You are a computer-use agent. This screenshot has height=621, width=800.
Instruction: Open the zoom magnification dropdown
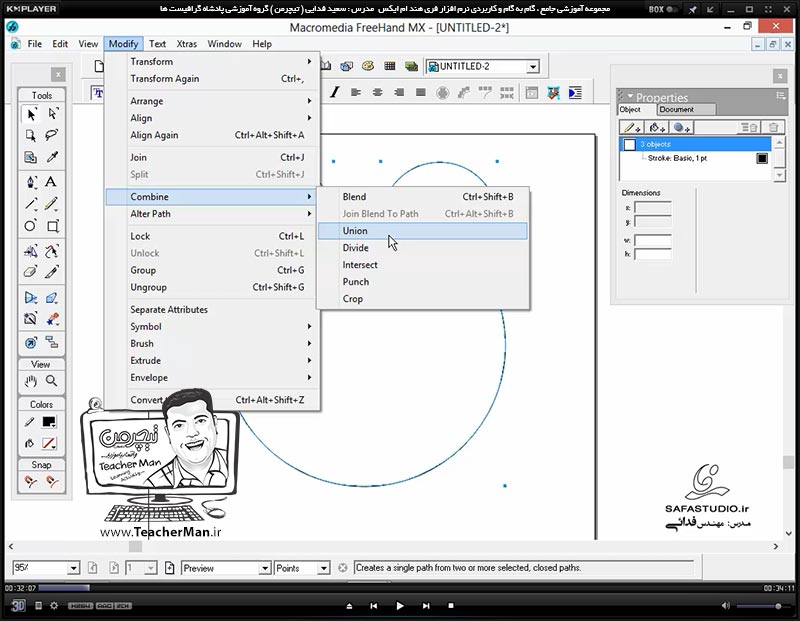73,568
